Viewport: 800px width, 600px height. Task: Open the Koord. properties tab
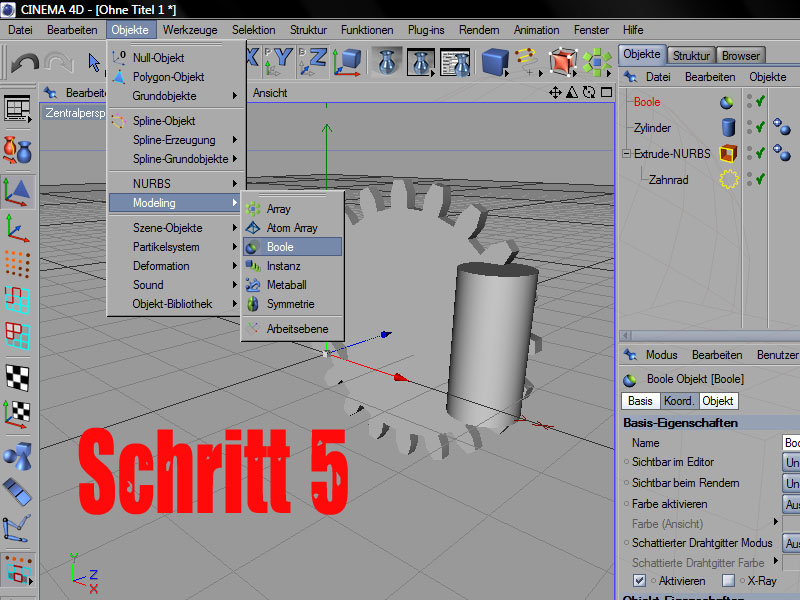(x=678, y=401)
